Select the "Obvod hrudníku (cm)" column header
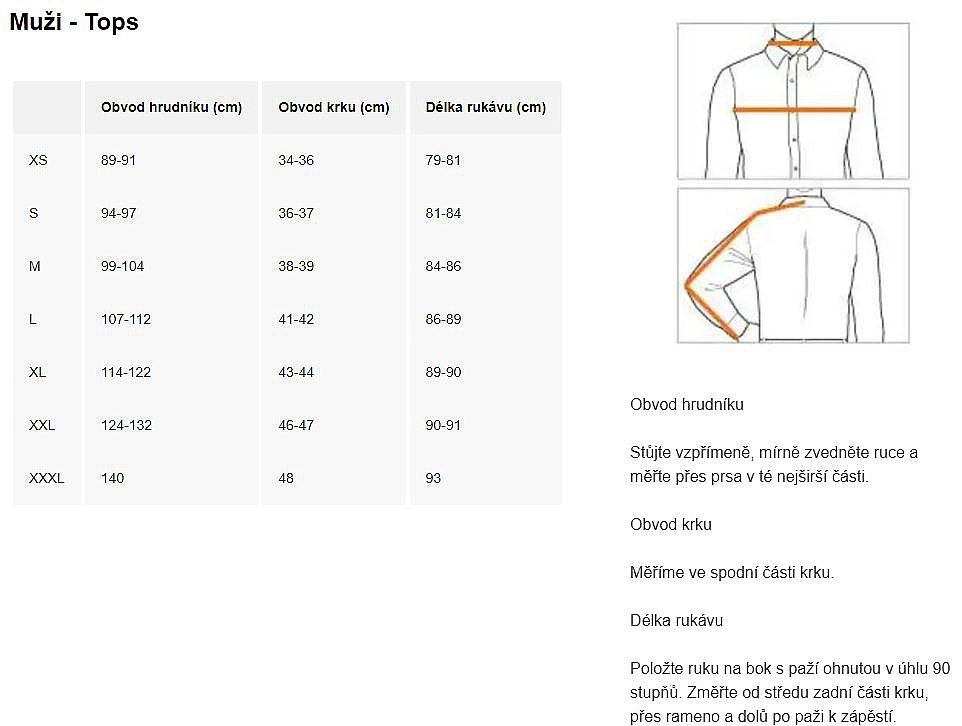 tap(171, 107)
